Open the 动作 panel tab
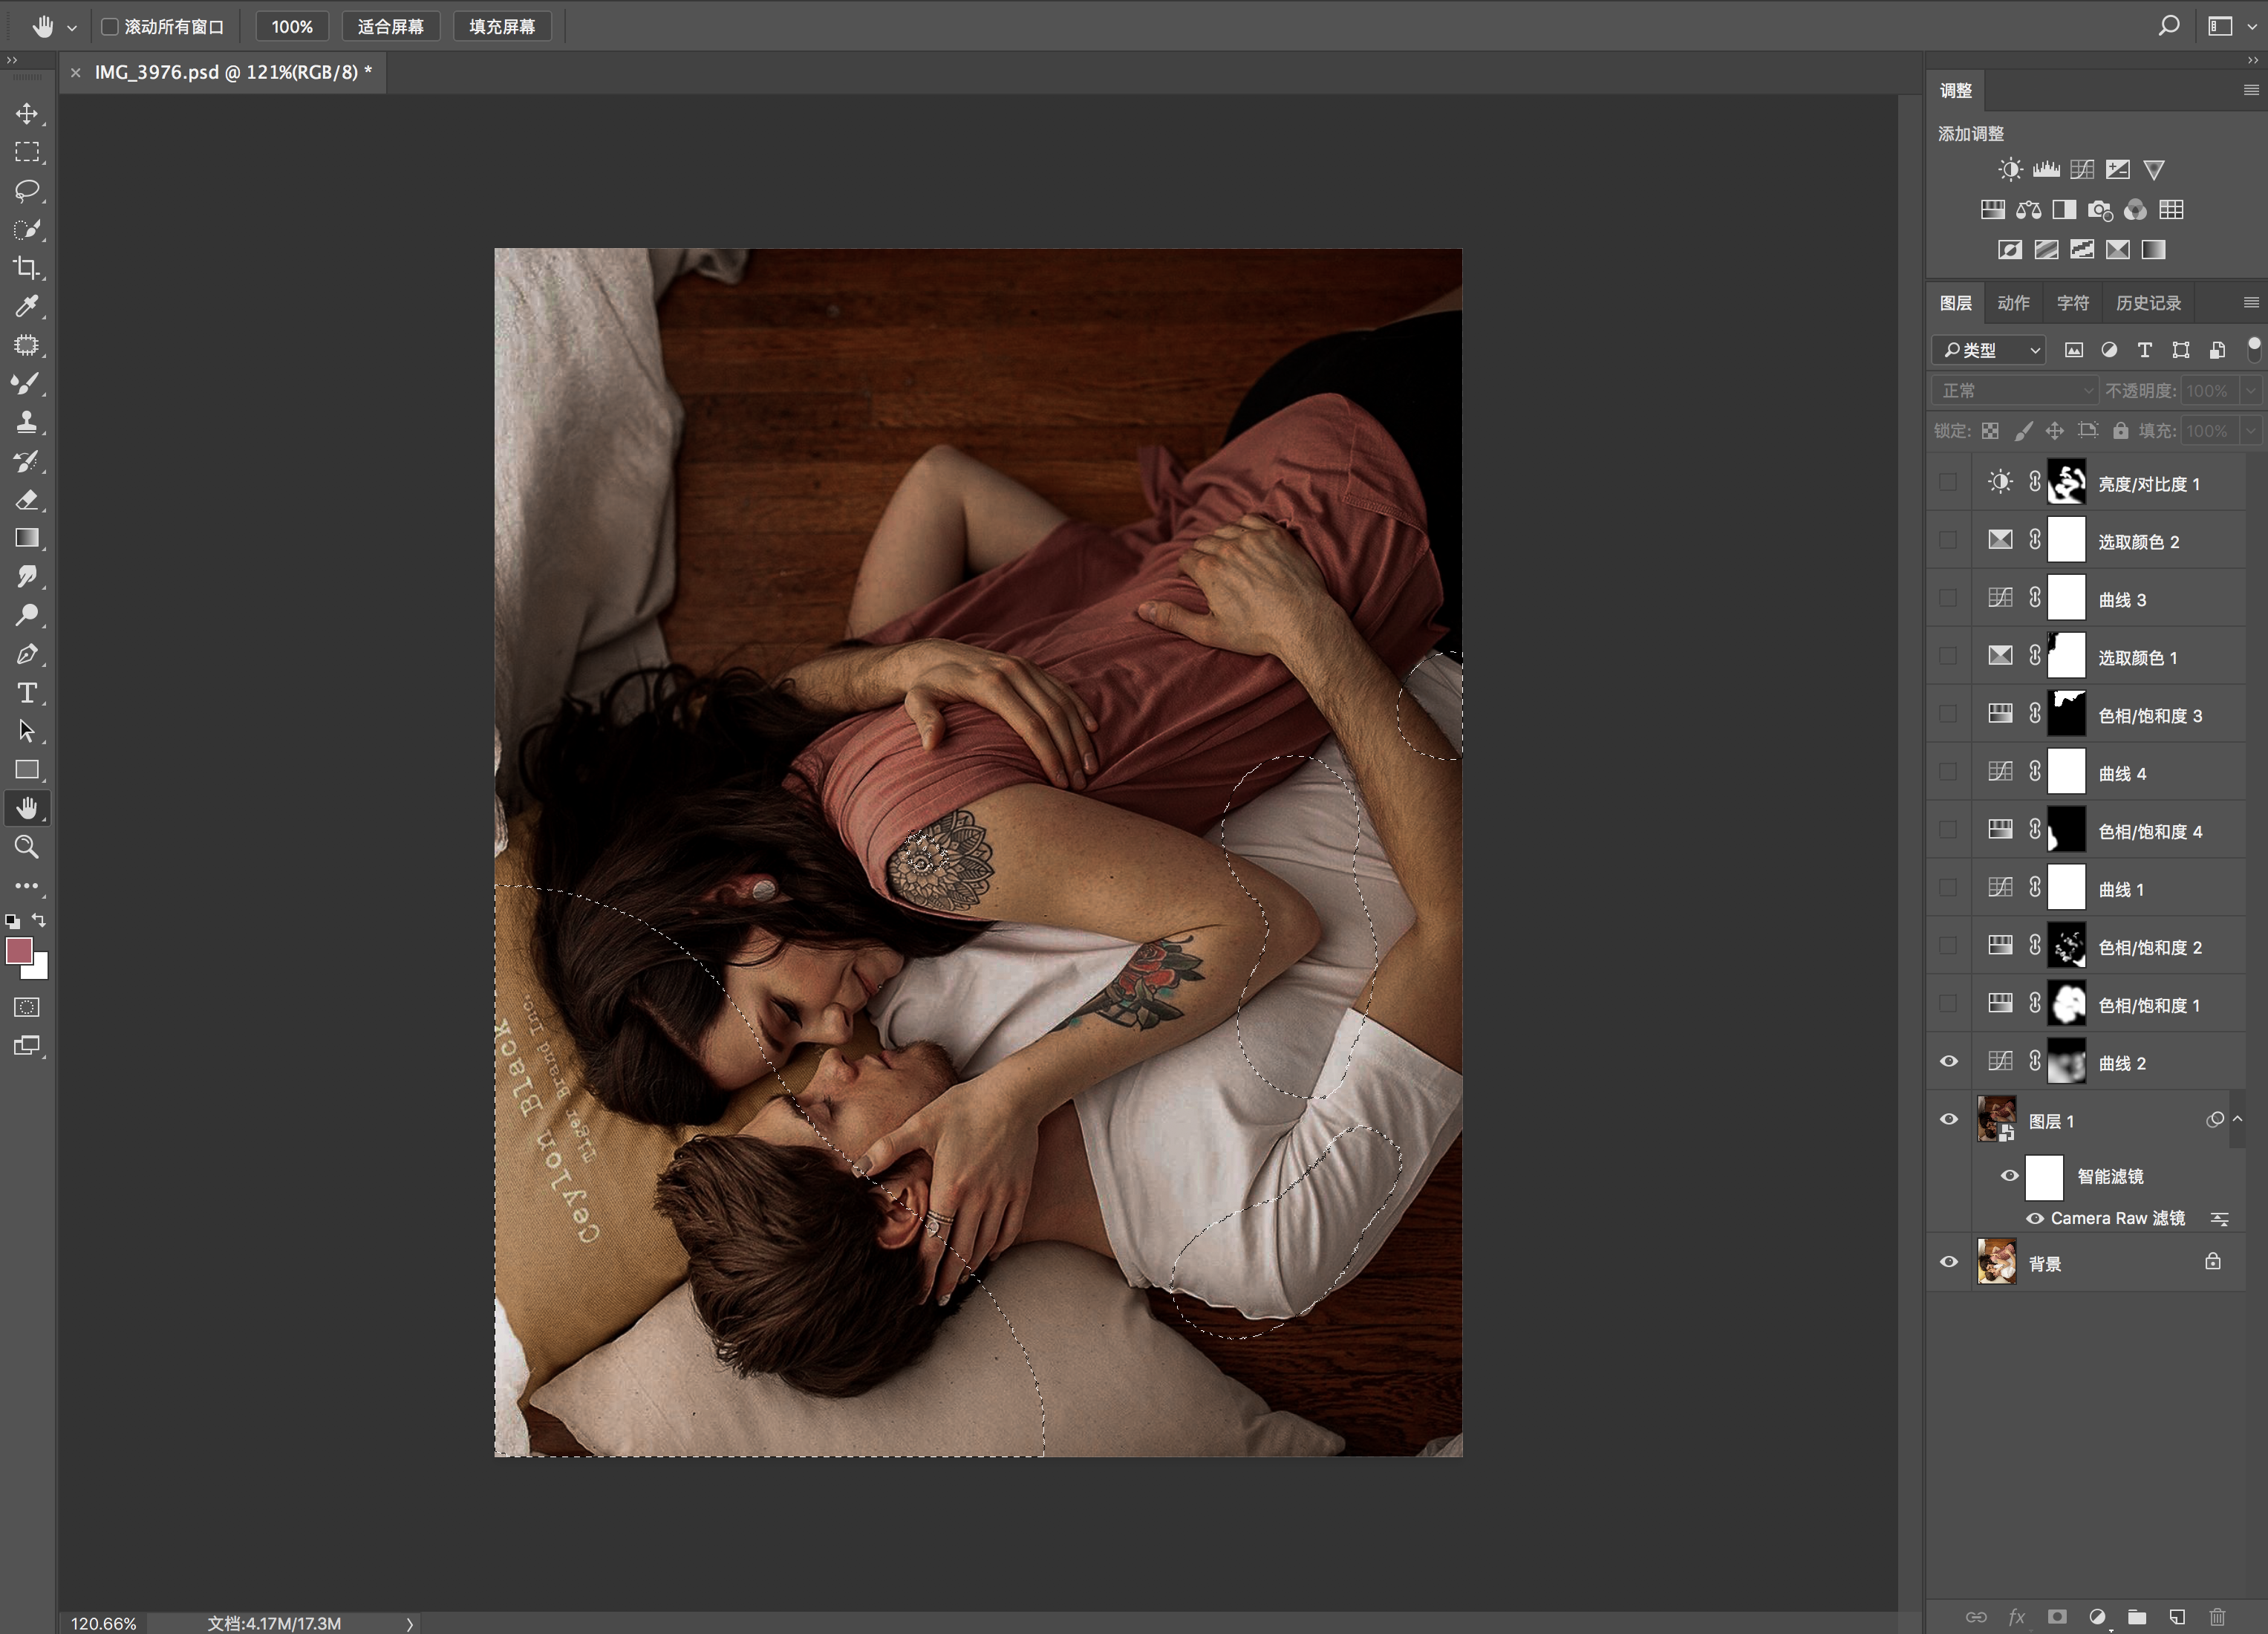Viewport: 2268px width, 1634px height. (x=2013, y=303)
